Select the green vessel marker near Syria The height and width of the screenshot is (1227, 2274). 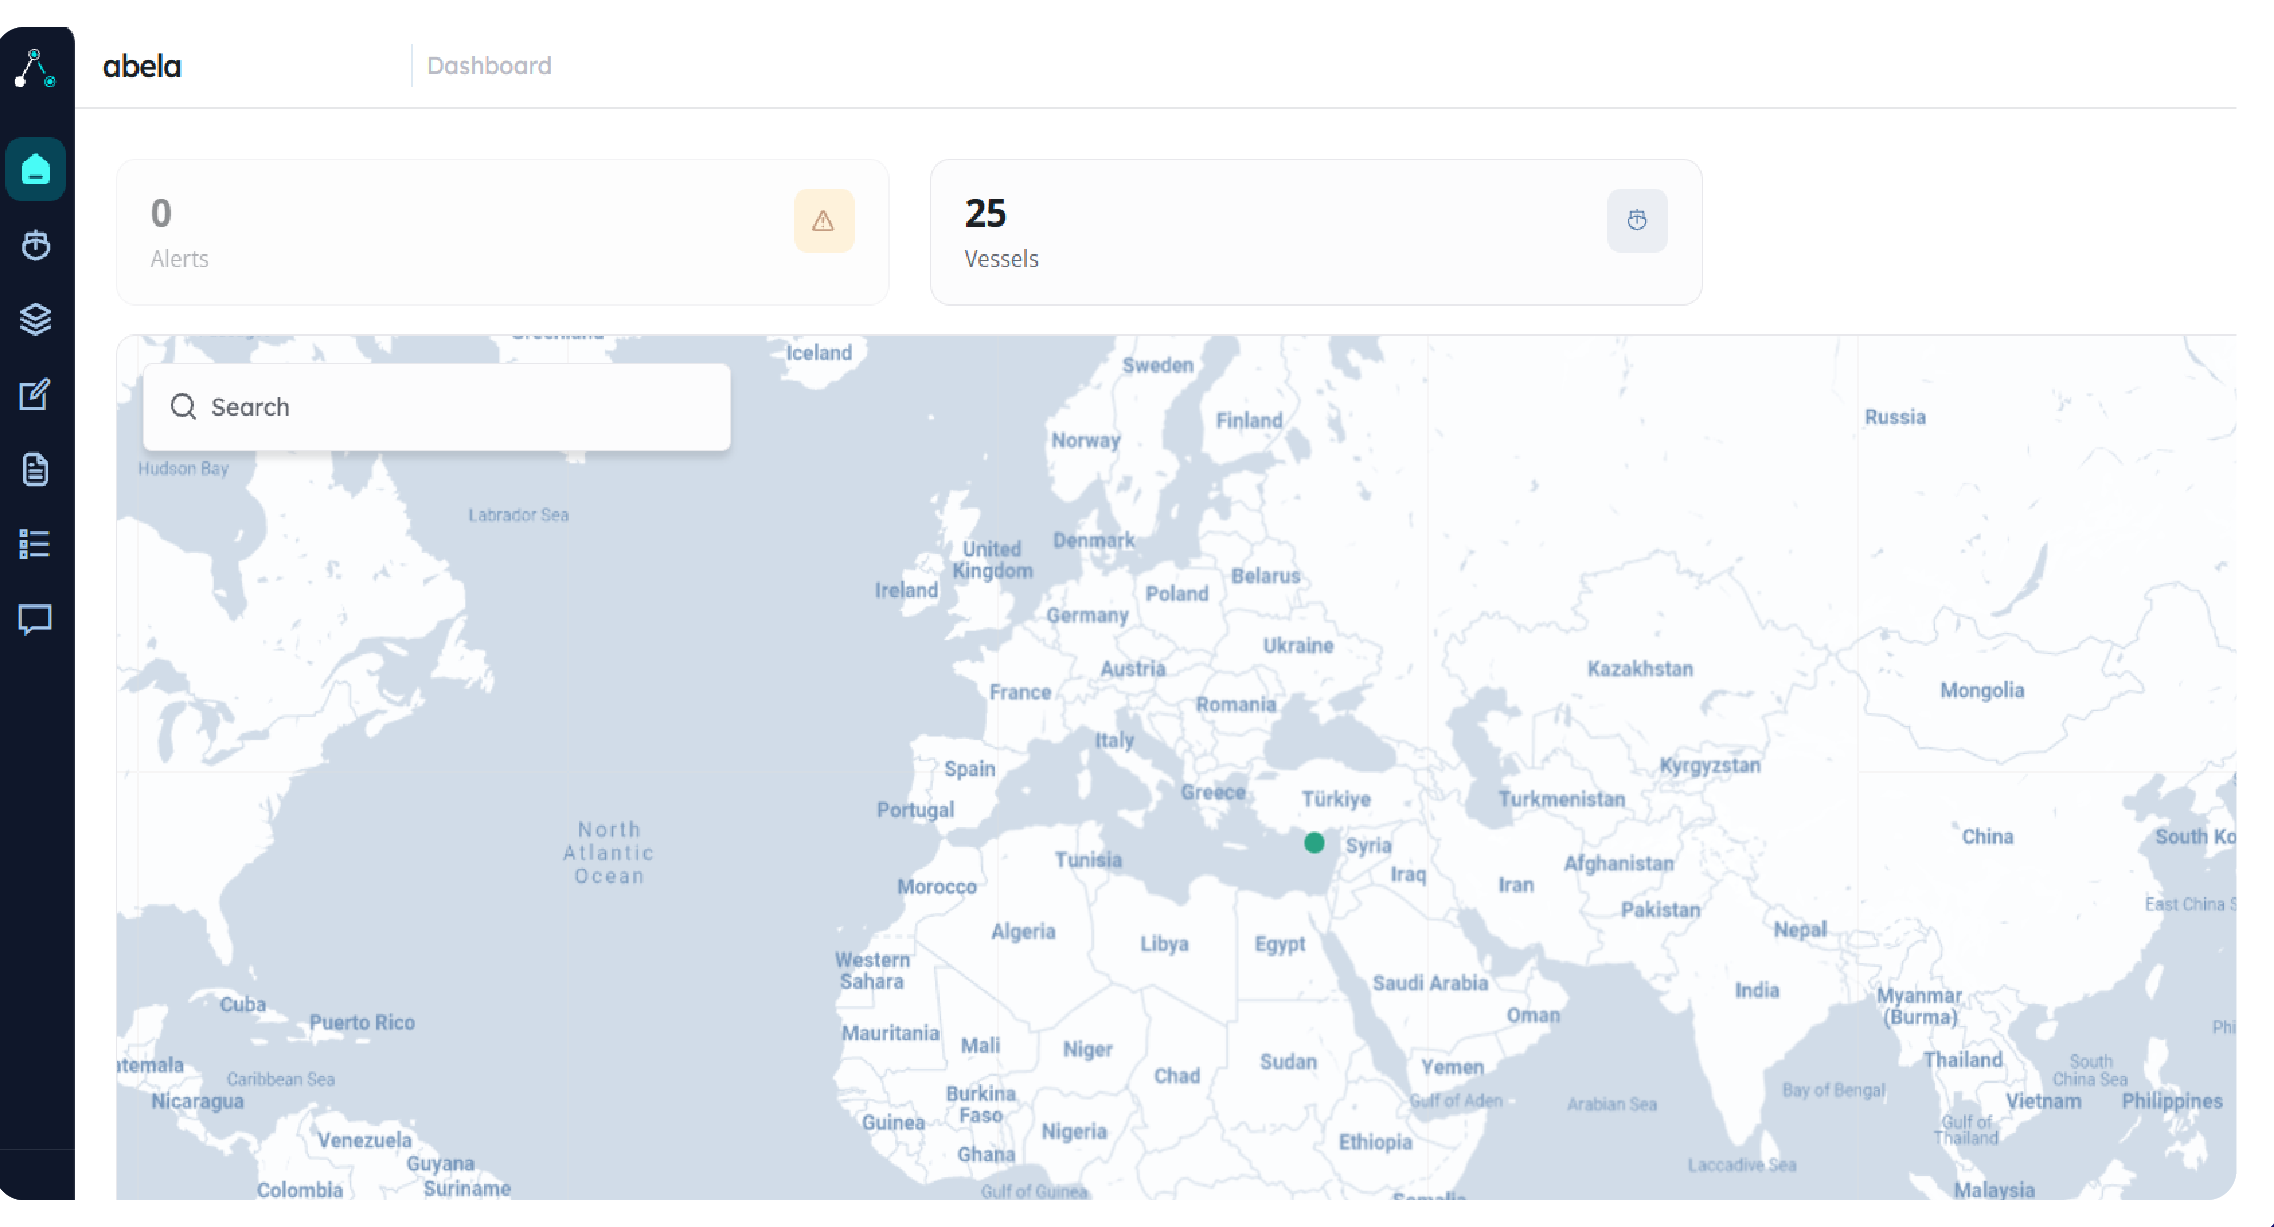(x=1315, y=843)
